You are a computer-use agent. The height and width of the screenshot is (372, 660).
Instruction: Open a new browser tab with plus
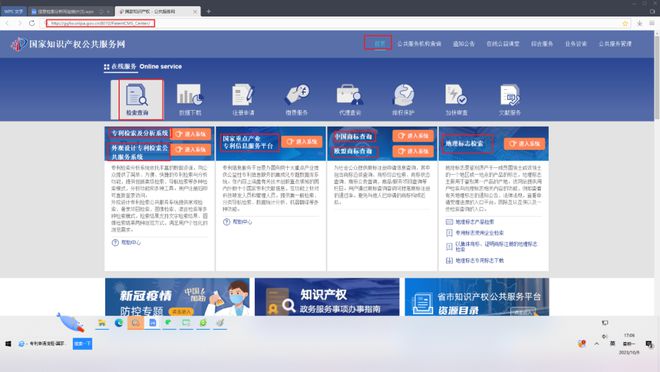pyautogui.click(x=208, y=11)
